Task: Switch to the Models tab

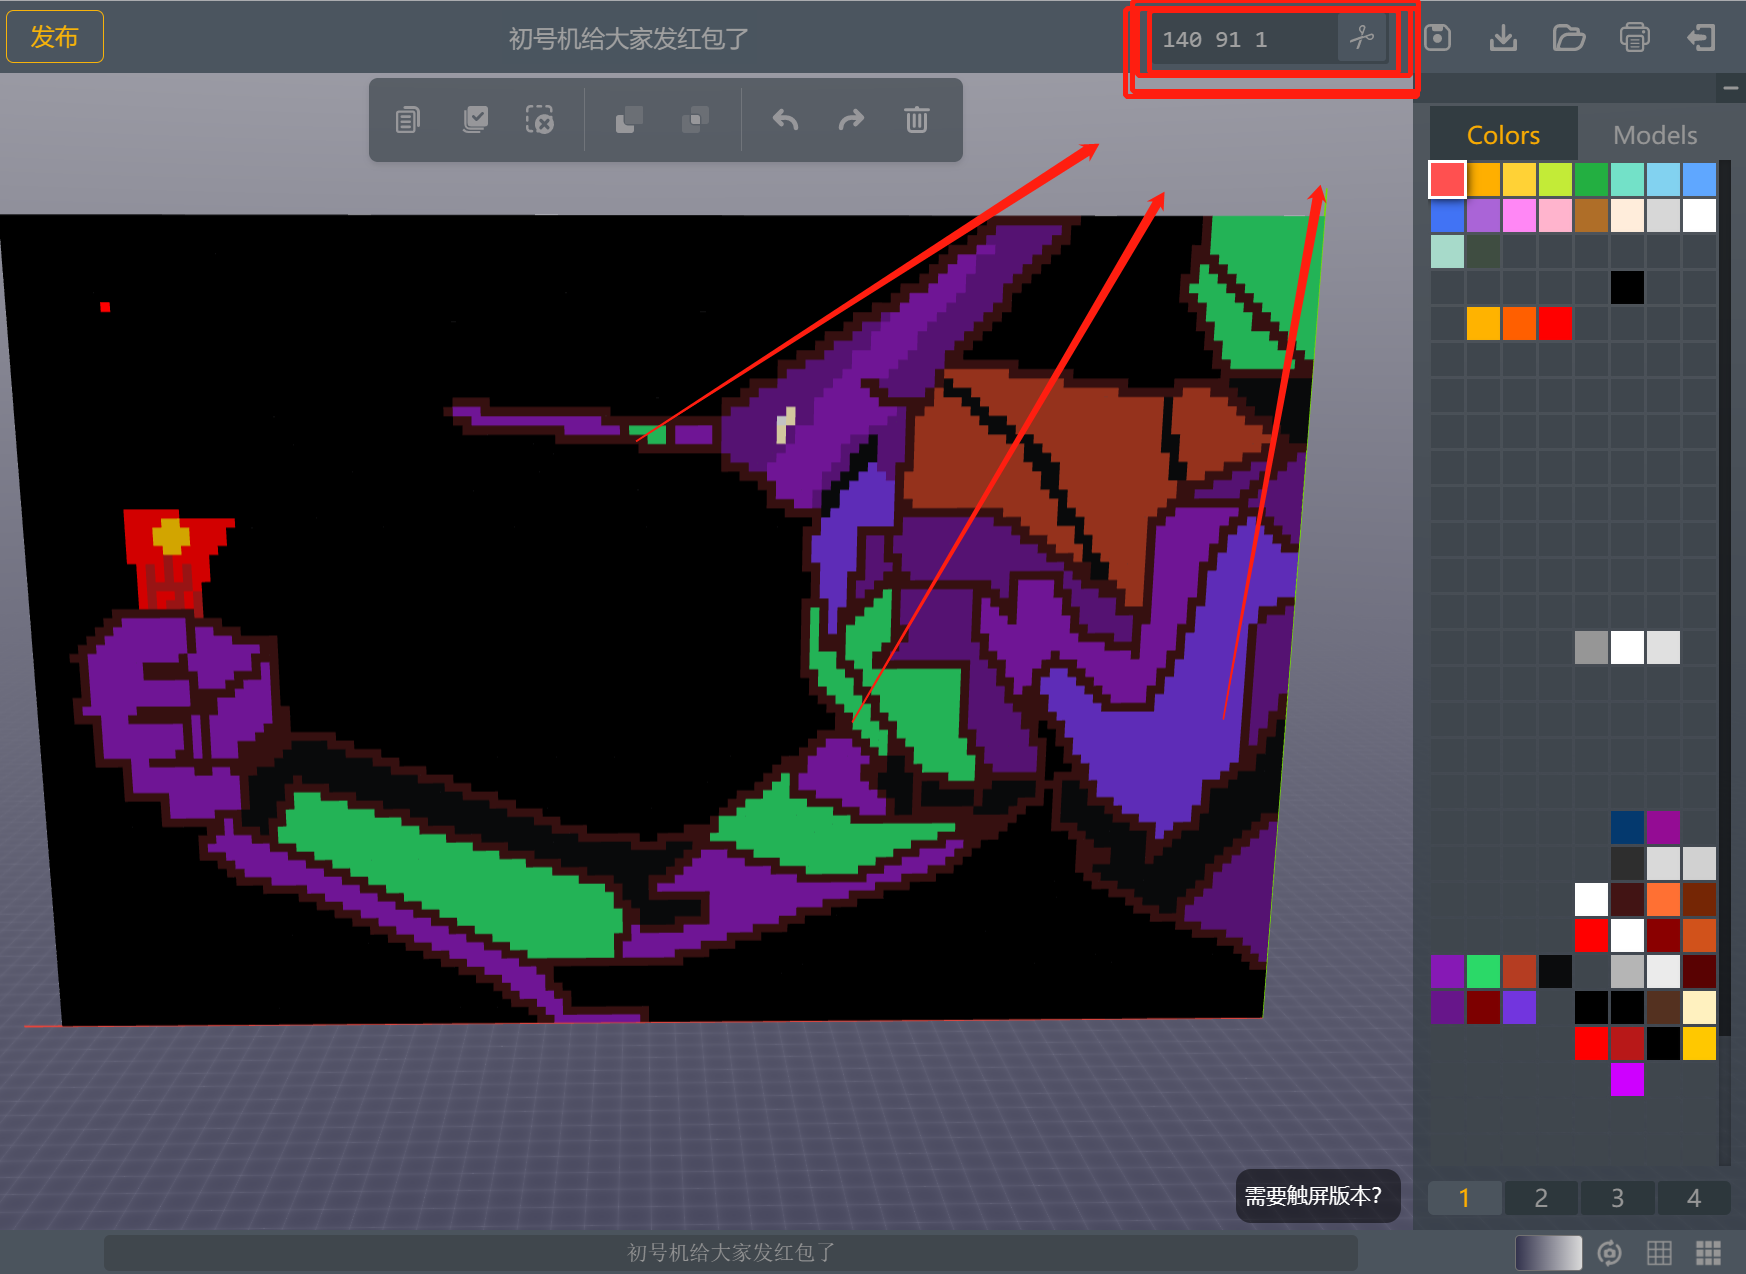Action: click(1655, 134)
